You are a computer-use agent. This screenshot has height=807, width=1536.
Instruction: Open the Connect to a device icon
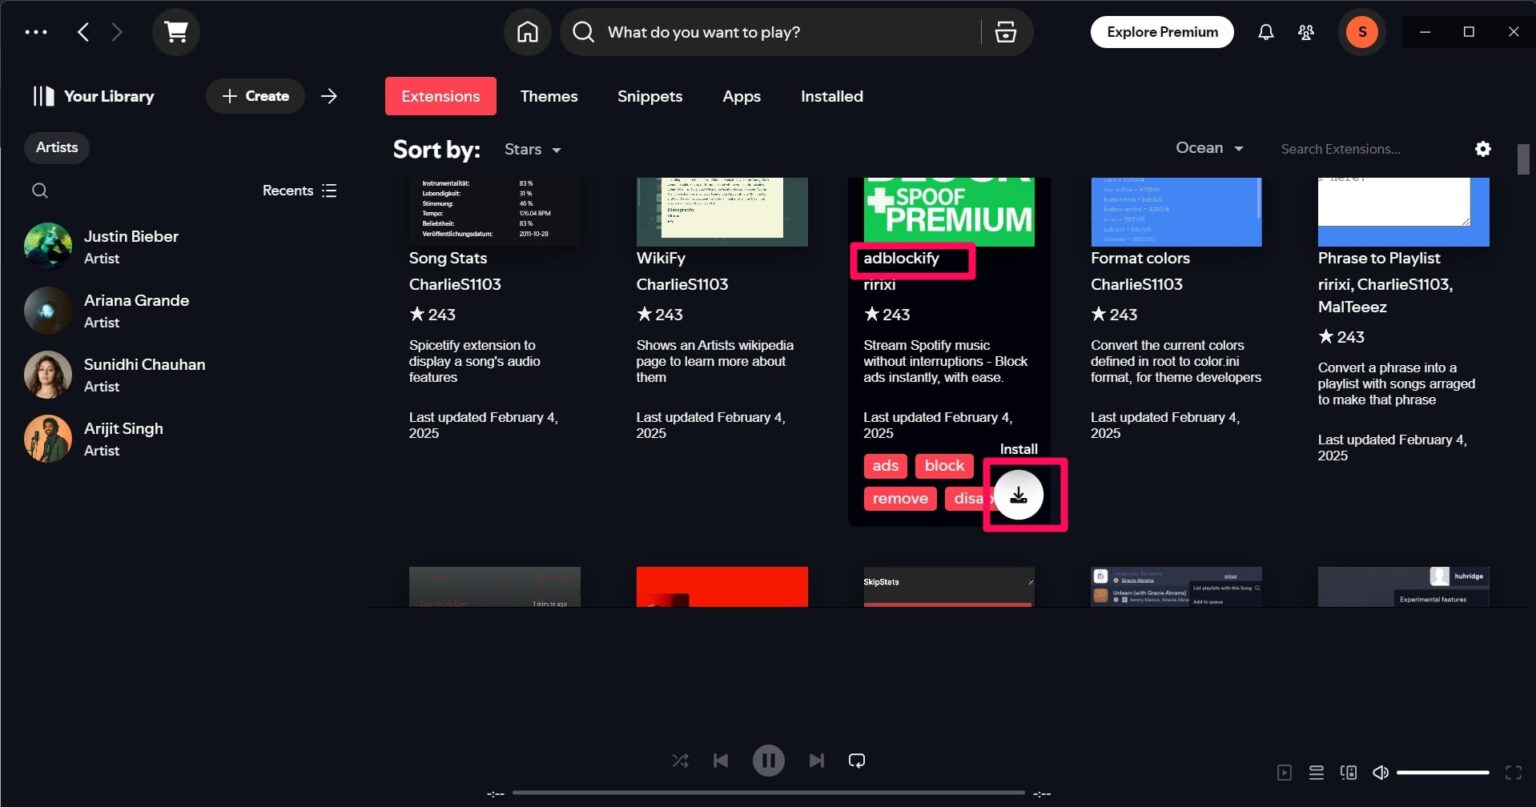pos(1348,772)
